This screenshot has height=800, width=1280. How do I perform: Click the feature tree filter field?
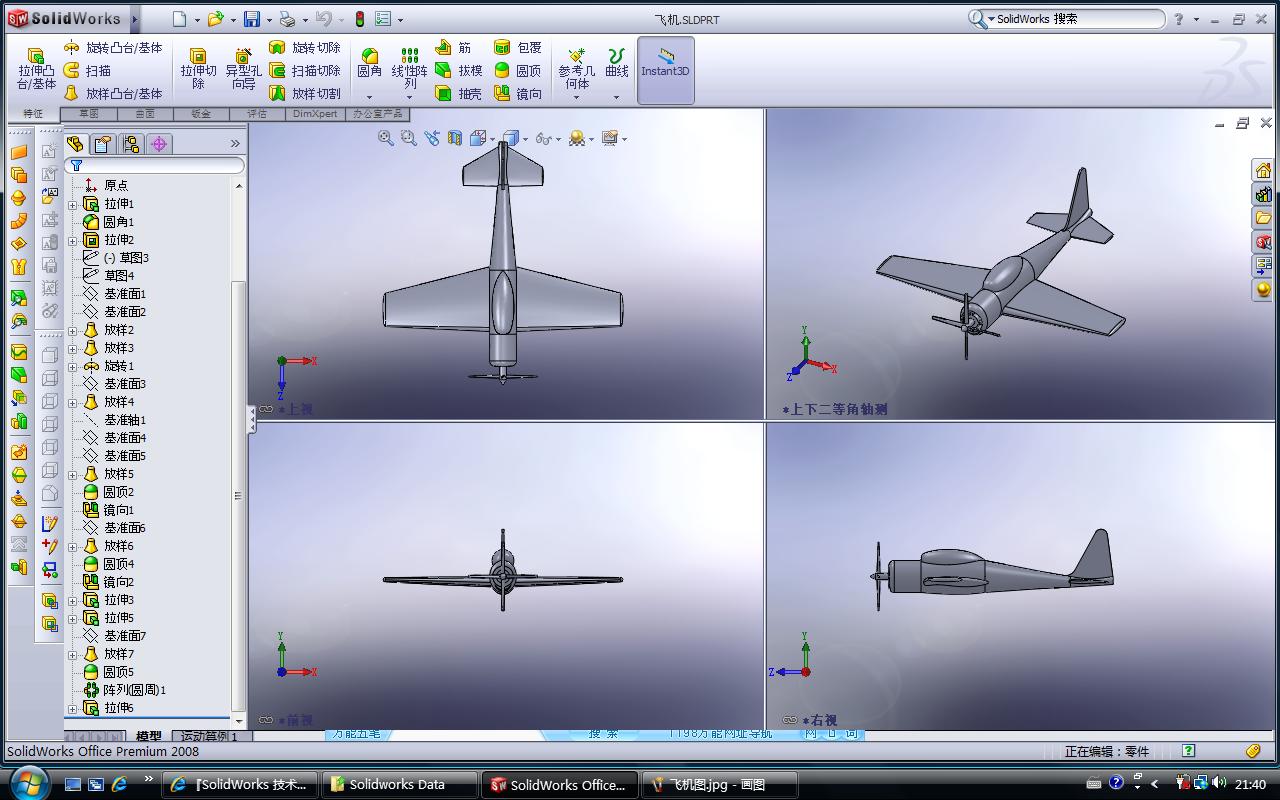[154, 165]
